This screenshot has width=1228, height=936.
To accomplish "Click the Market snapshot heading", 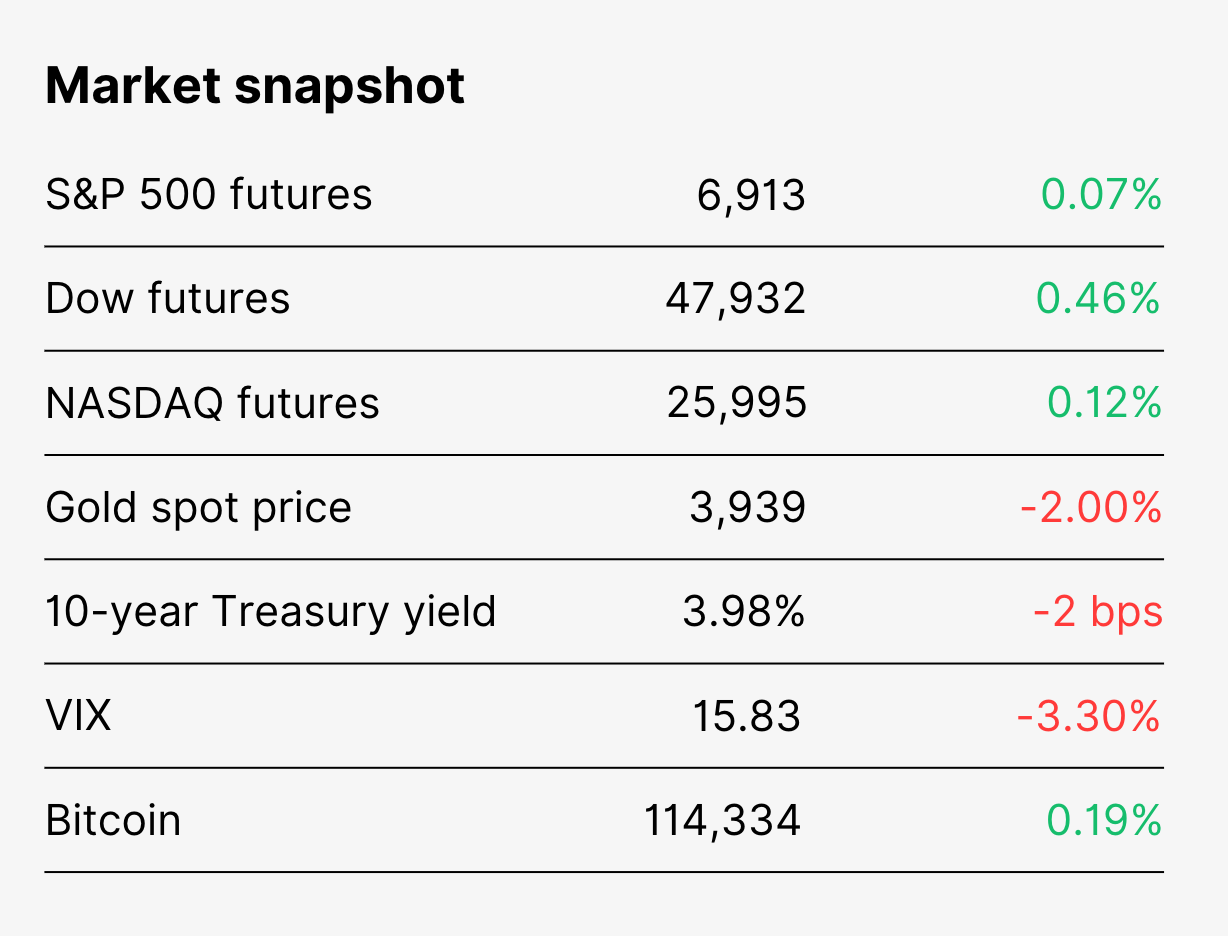I will tap(255, 87).
